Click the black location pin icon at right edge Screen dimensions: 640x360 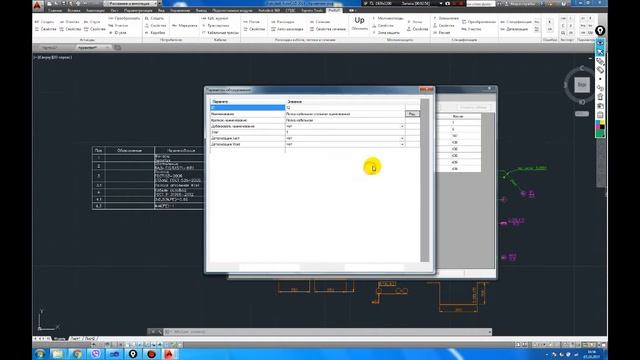click(x=600, y=31)
